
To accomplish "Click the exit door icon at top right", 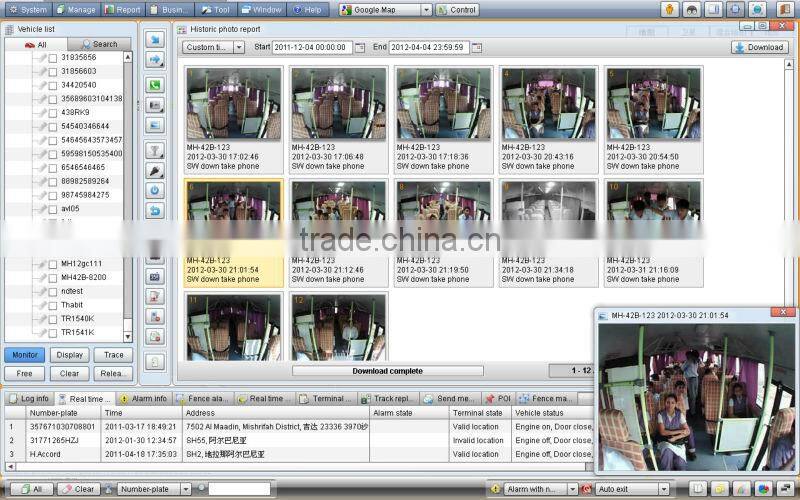I will coord(785,9).
